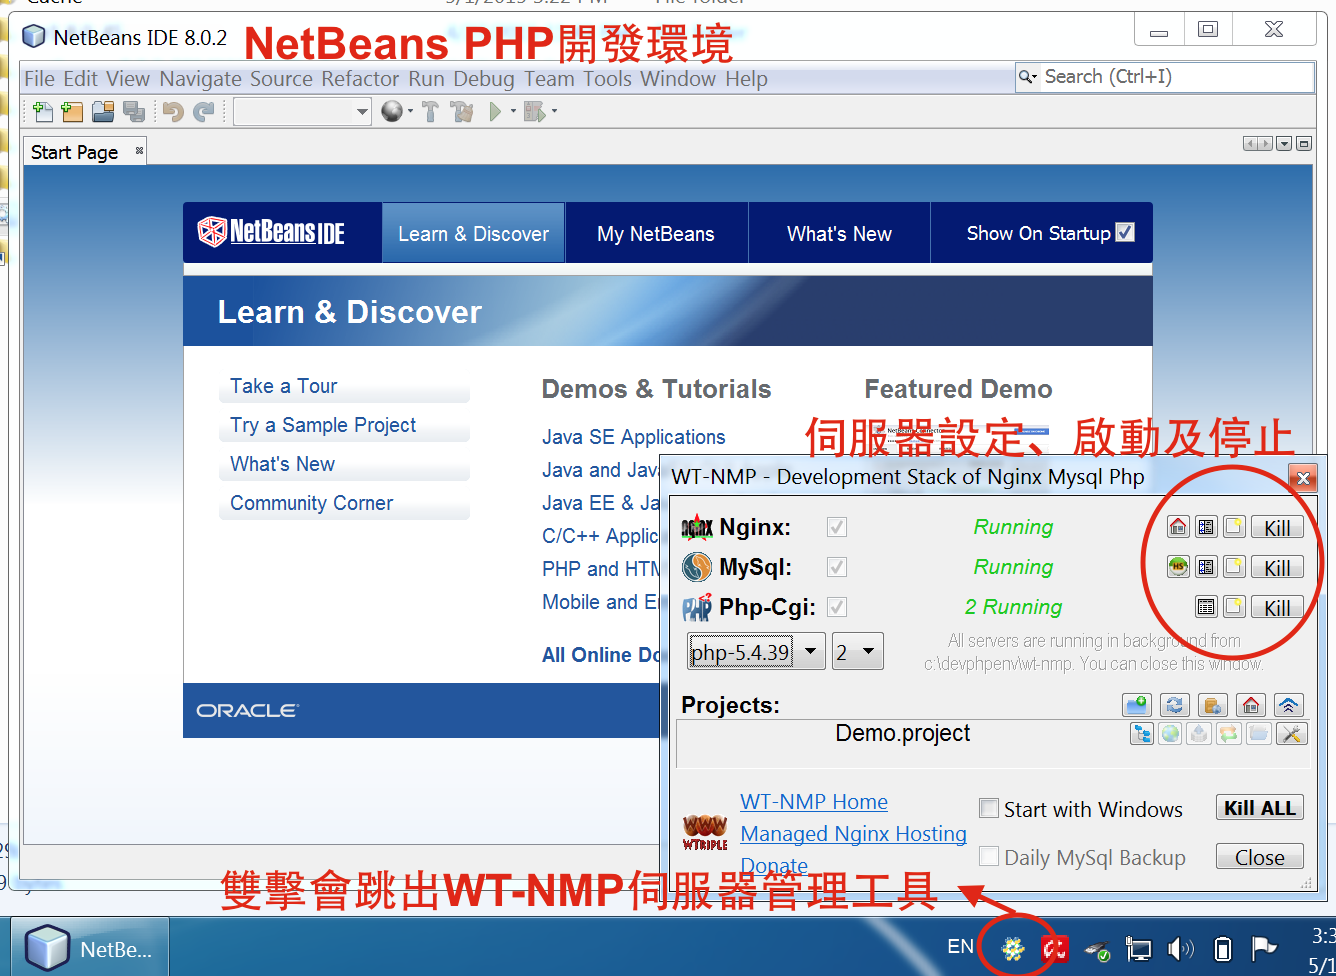Open the php-5.4.39 version dropdown
The height and width of the screenshot is (976, 1336).
(757, 652)
